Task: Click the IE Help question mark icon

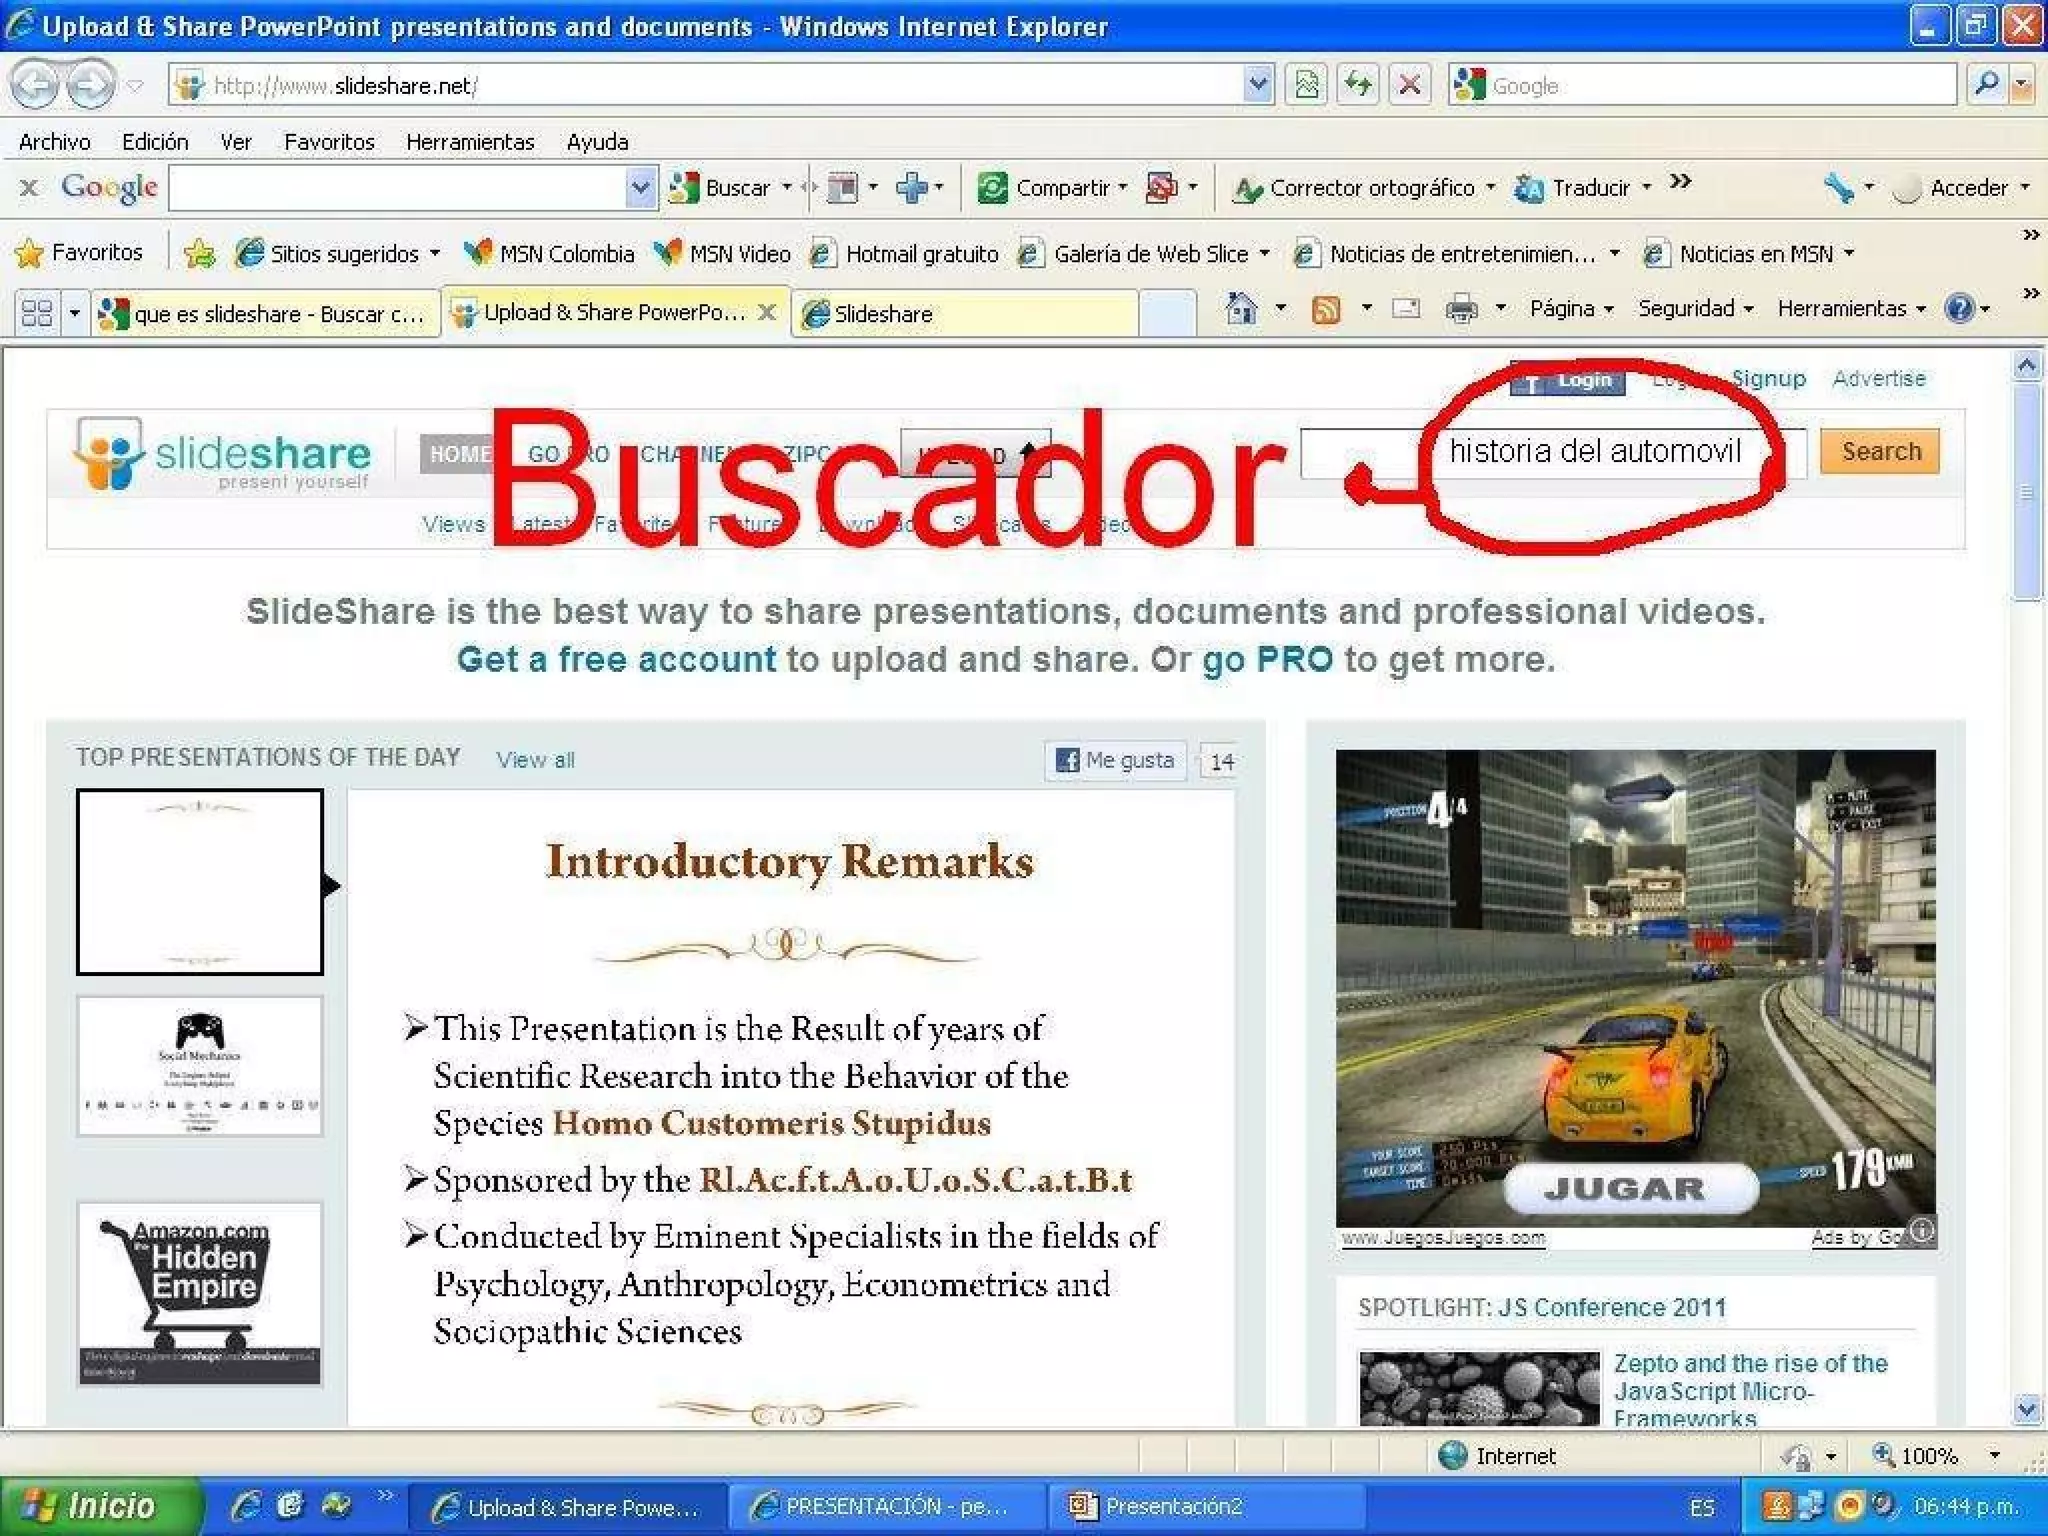Action: click(1958, 309)
